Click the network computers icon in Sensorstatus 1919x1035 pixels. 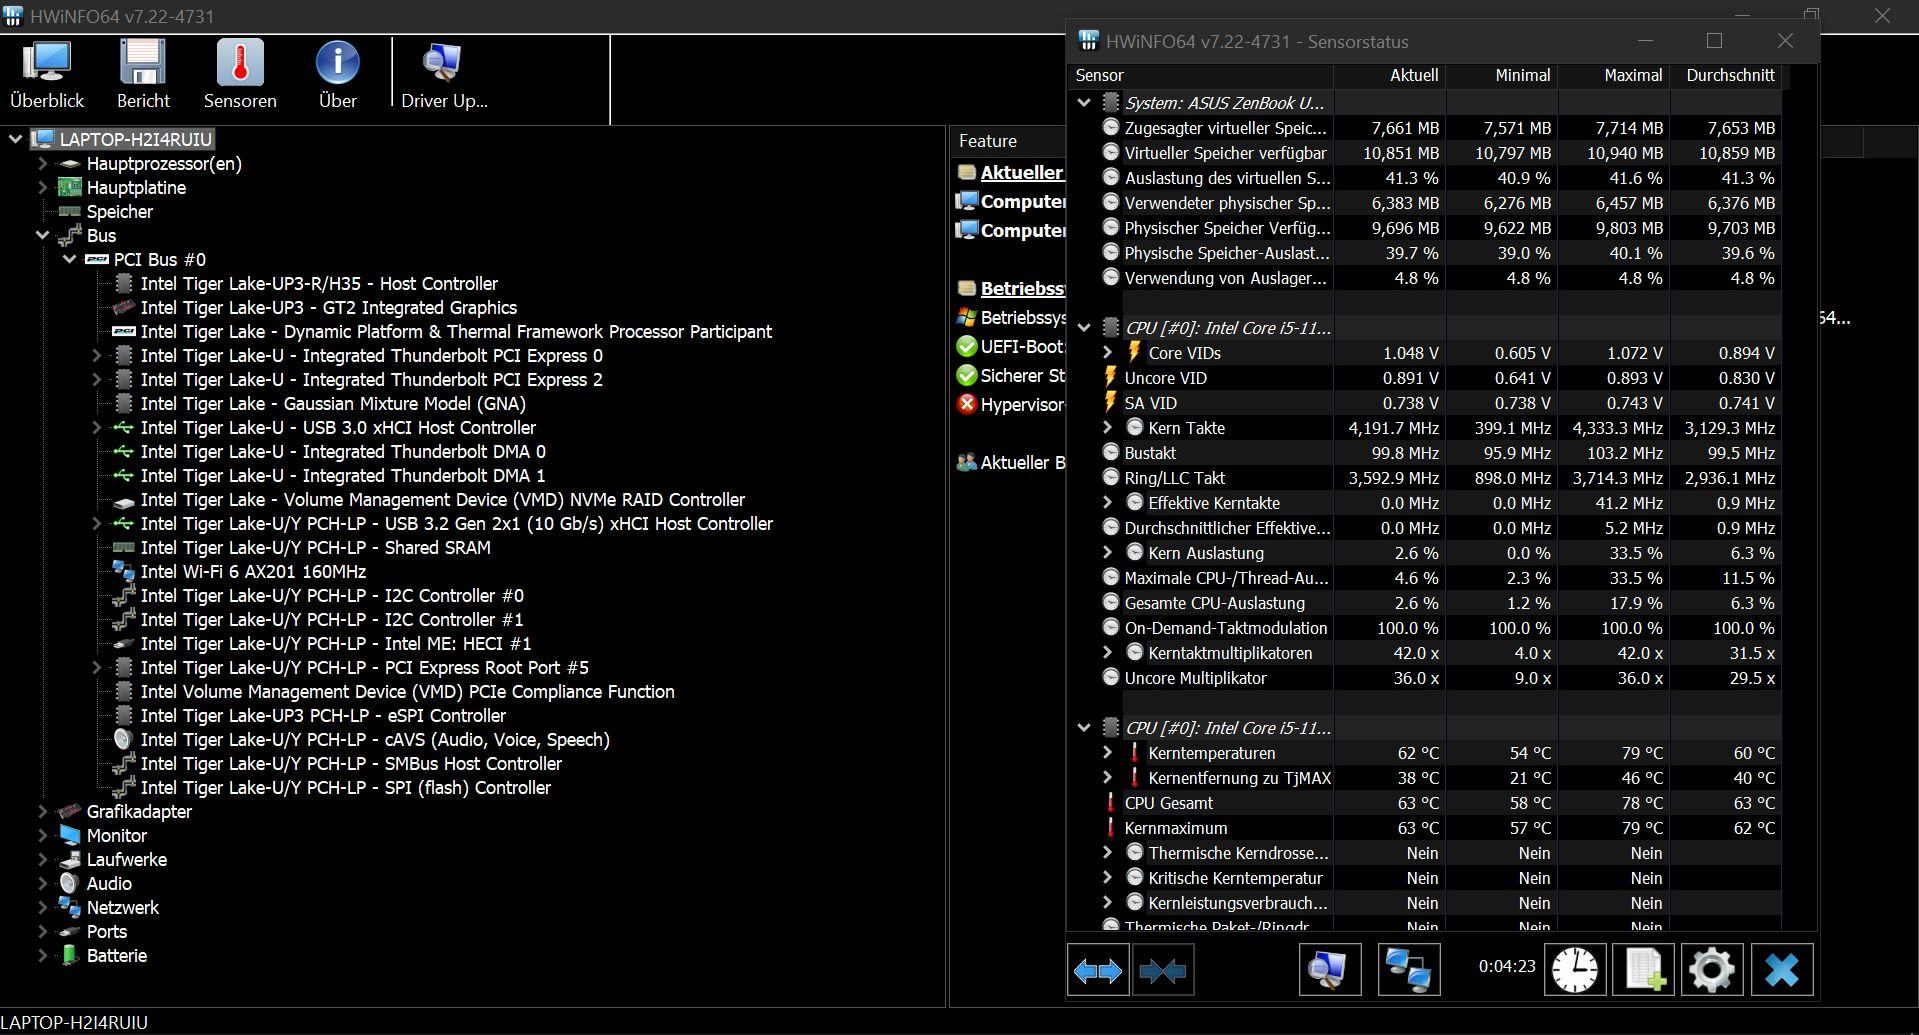(1409, 970)
